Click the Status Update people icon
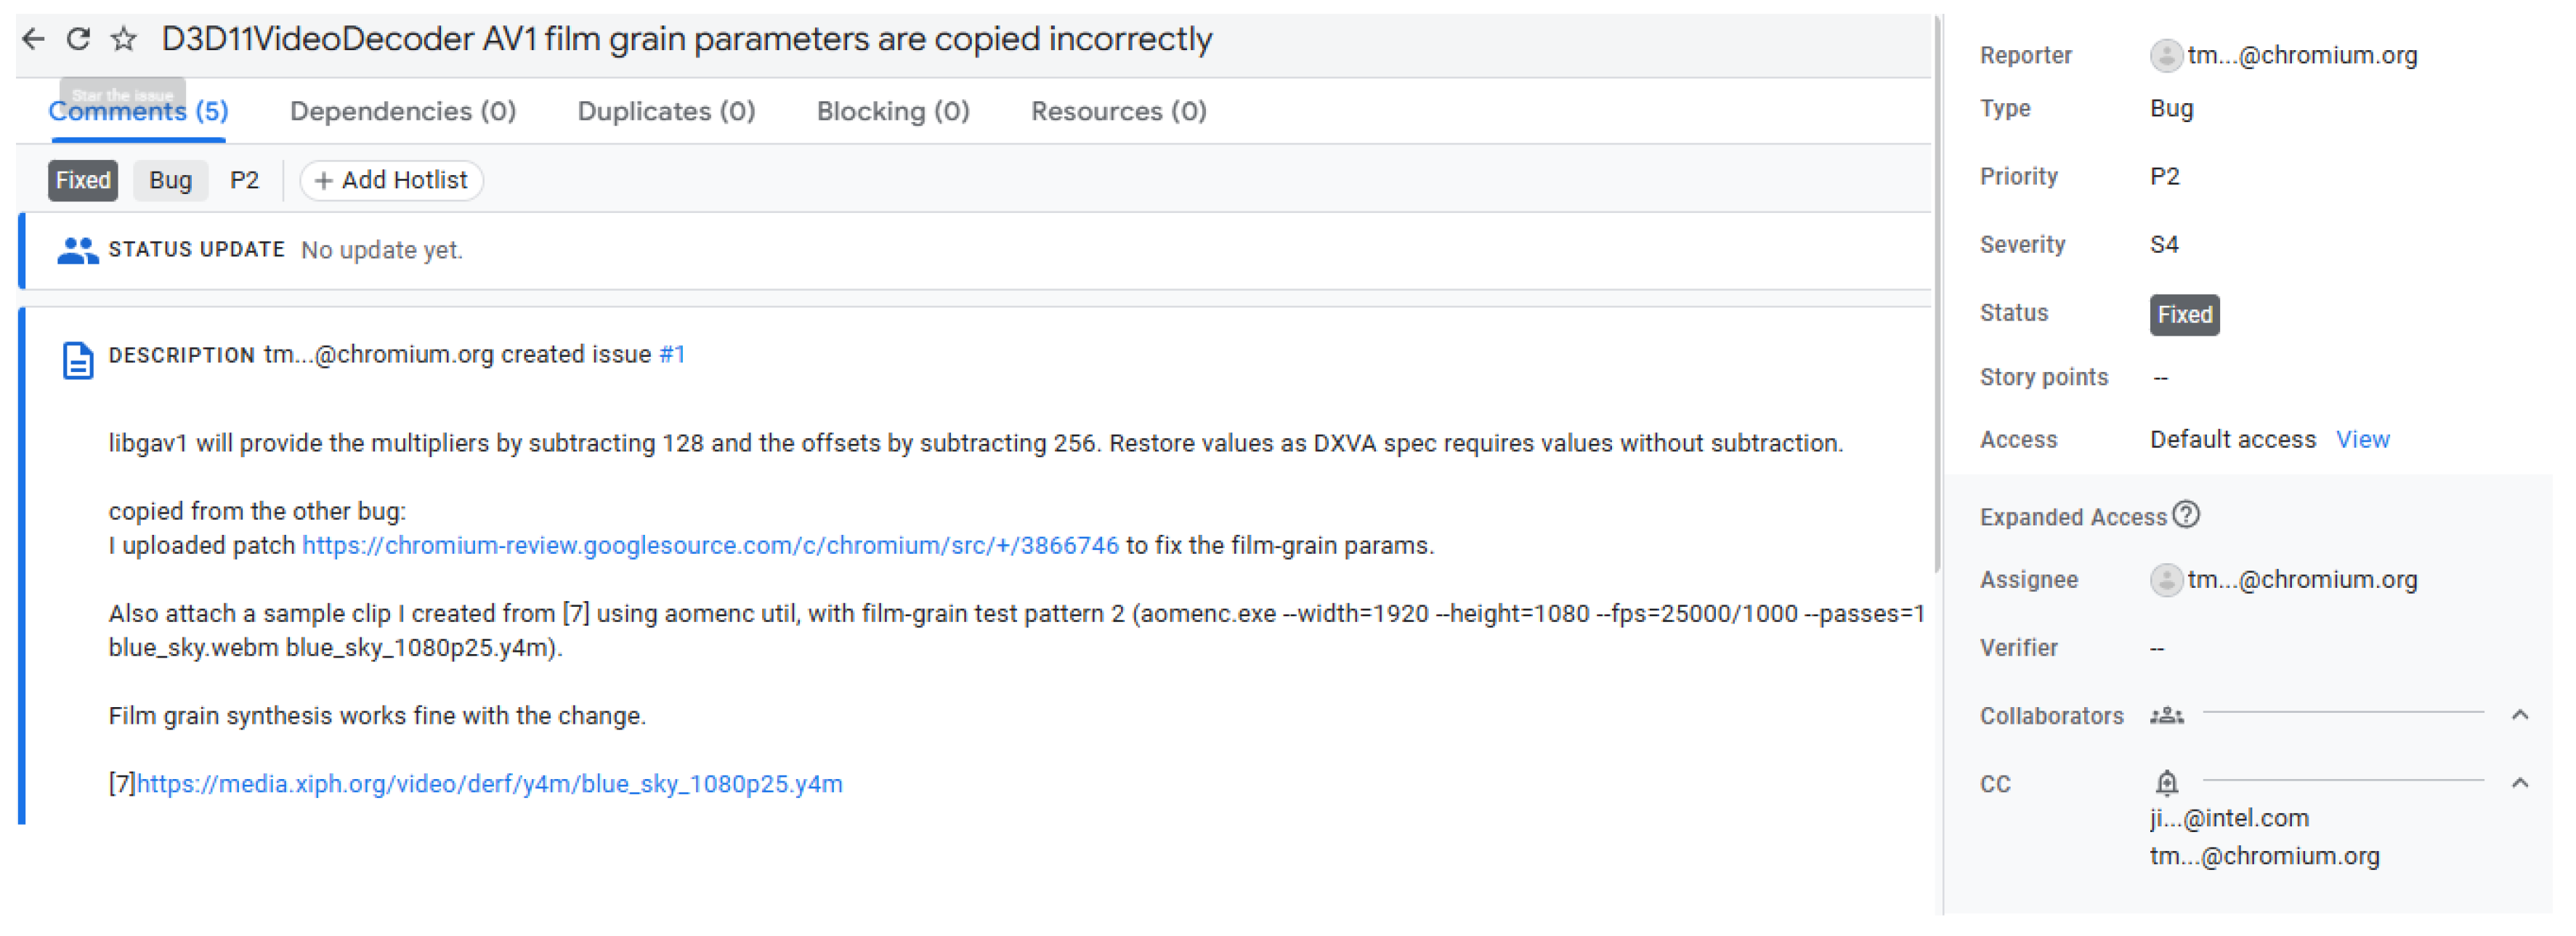This screenshot has height=936, width=2576. click(x=77, y=250)
